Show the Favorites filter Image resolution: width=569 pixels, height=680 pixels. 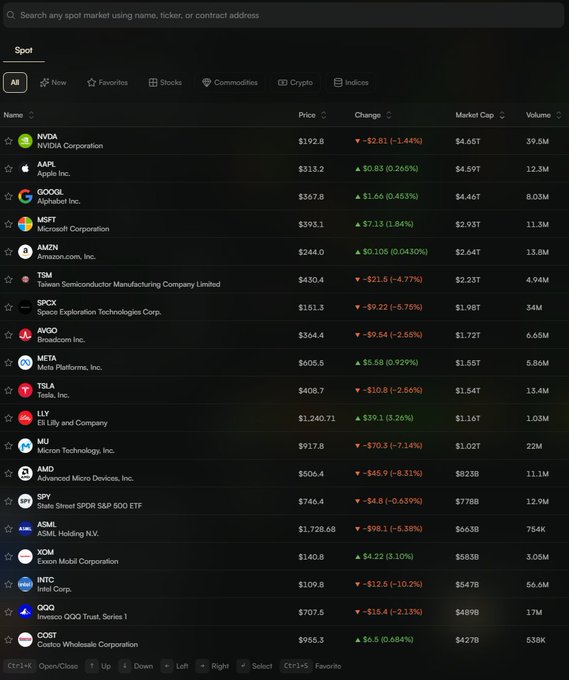tap(108, 82)
